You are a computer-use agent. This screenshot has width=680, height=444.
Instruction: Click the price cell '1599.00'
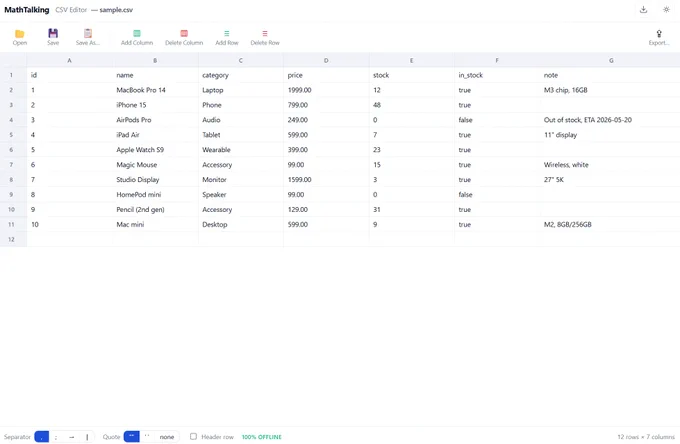point(326,180)
